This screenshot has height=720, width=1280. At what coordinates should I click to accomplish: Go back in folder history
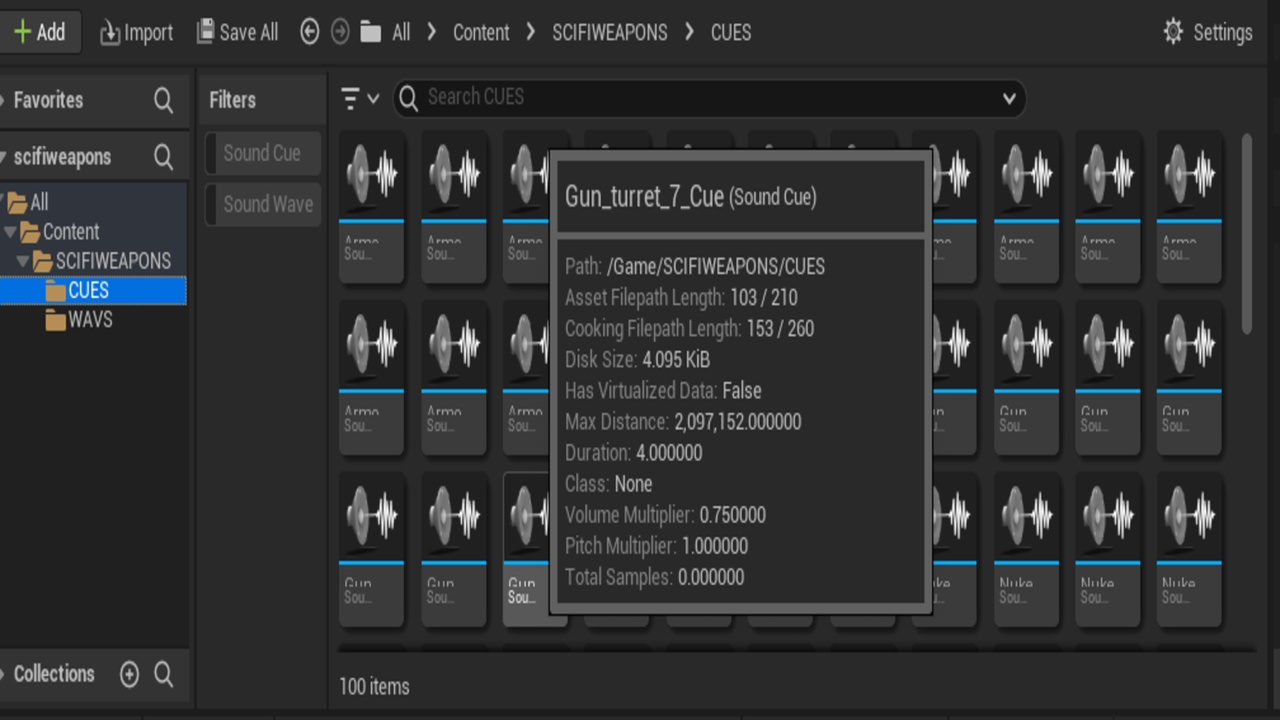310,32
